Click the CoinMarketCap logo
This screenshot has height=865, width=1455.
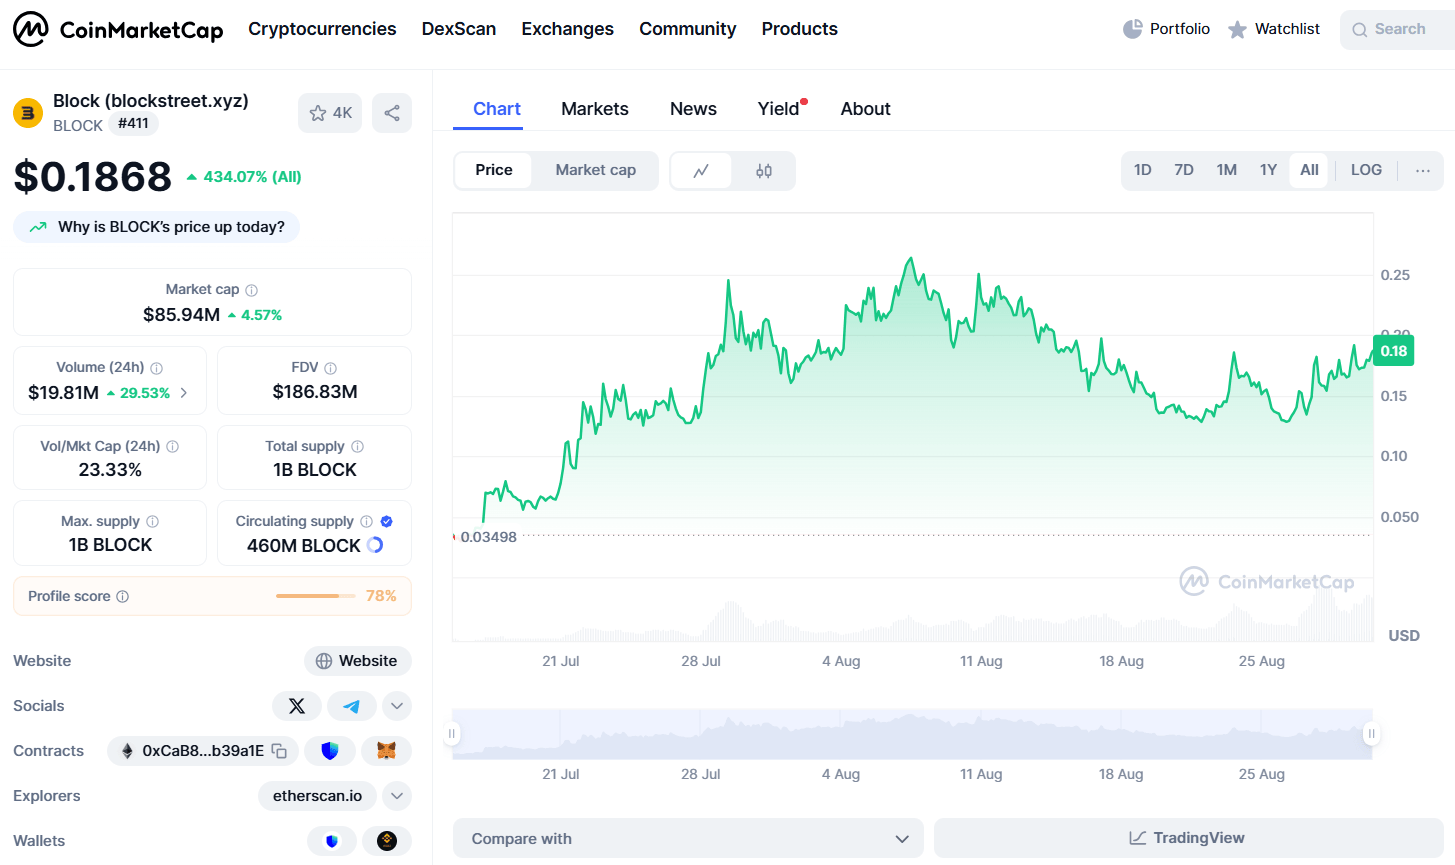coord(118,29)
